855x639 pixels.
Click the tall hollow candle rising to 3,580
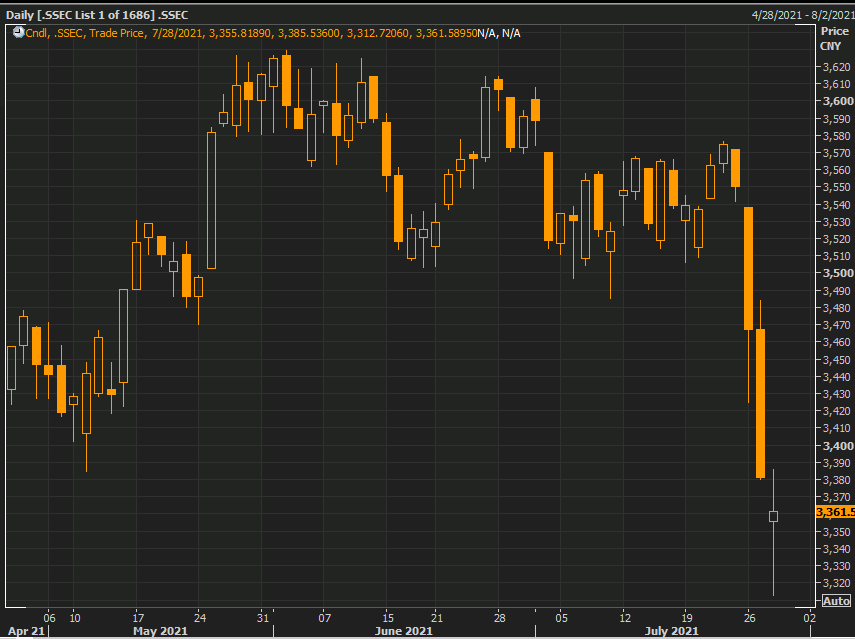[211, 200]
